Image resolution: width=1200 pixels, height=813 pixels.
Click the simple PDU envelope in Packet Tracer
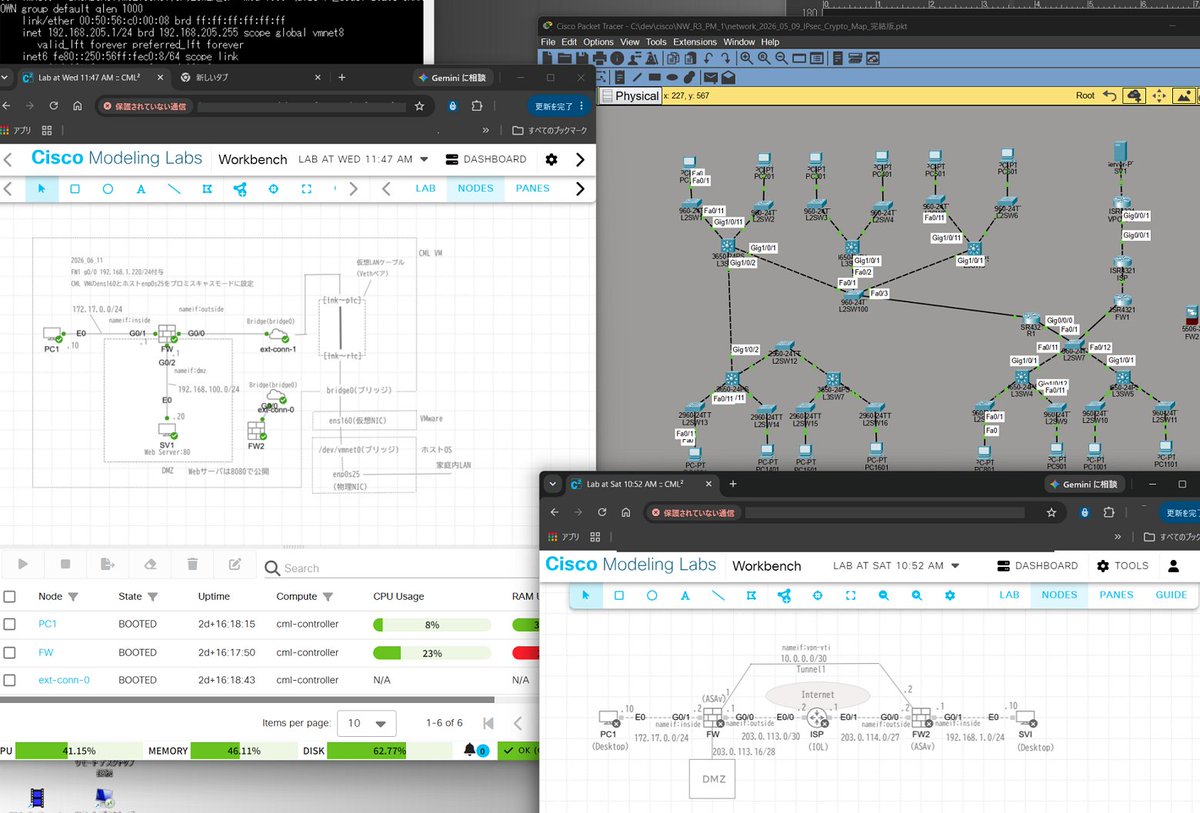click(711, 77)
